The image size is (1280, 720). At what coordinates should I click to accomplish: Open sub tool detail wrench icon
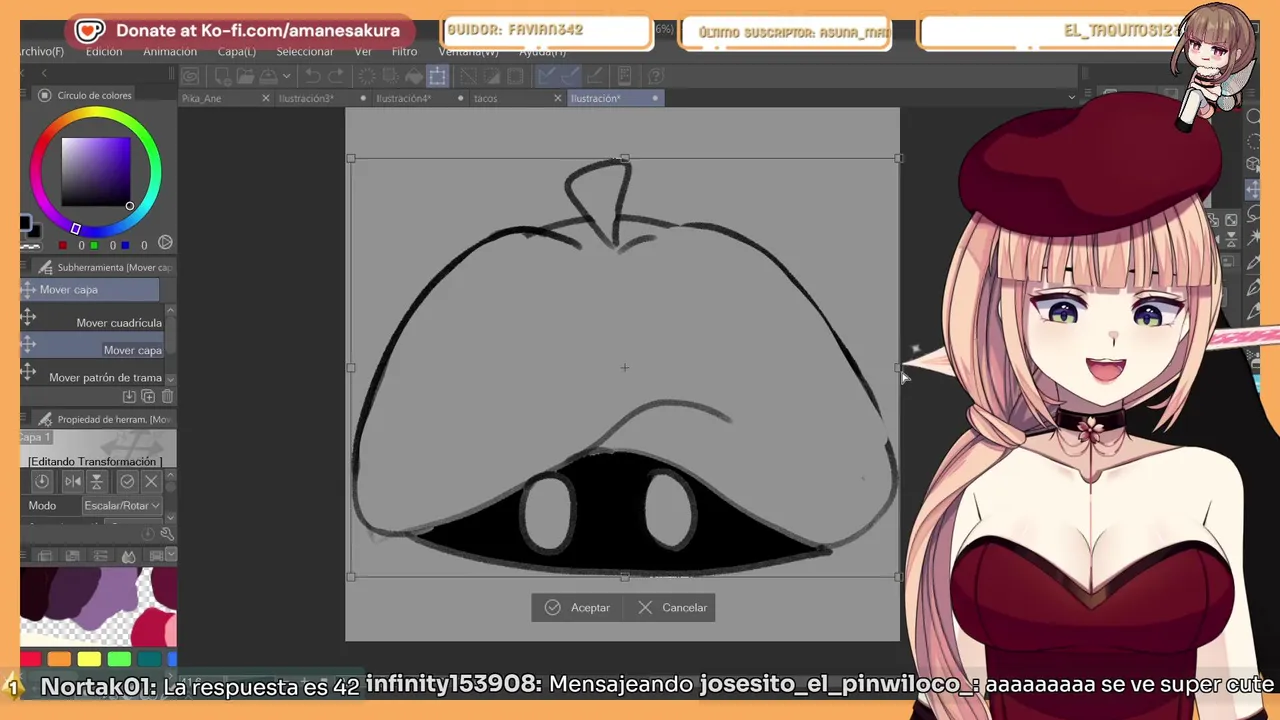[167, 533]
